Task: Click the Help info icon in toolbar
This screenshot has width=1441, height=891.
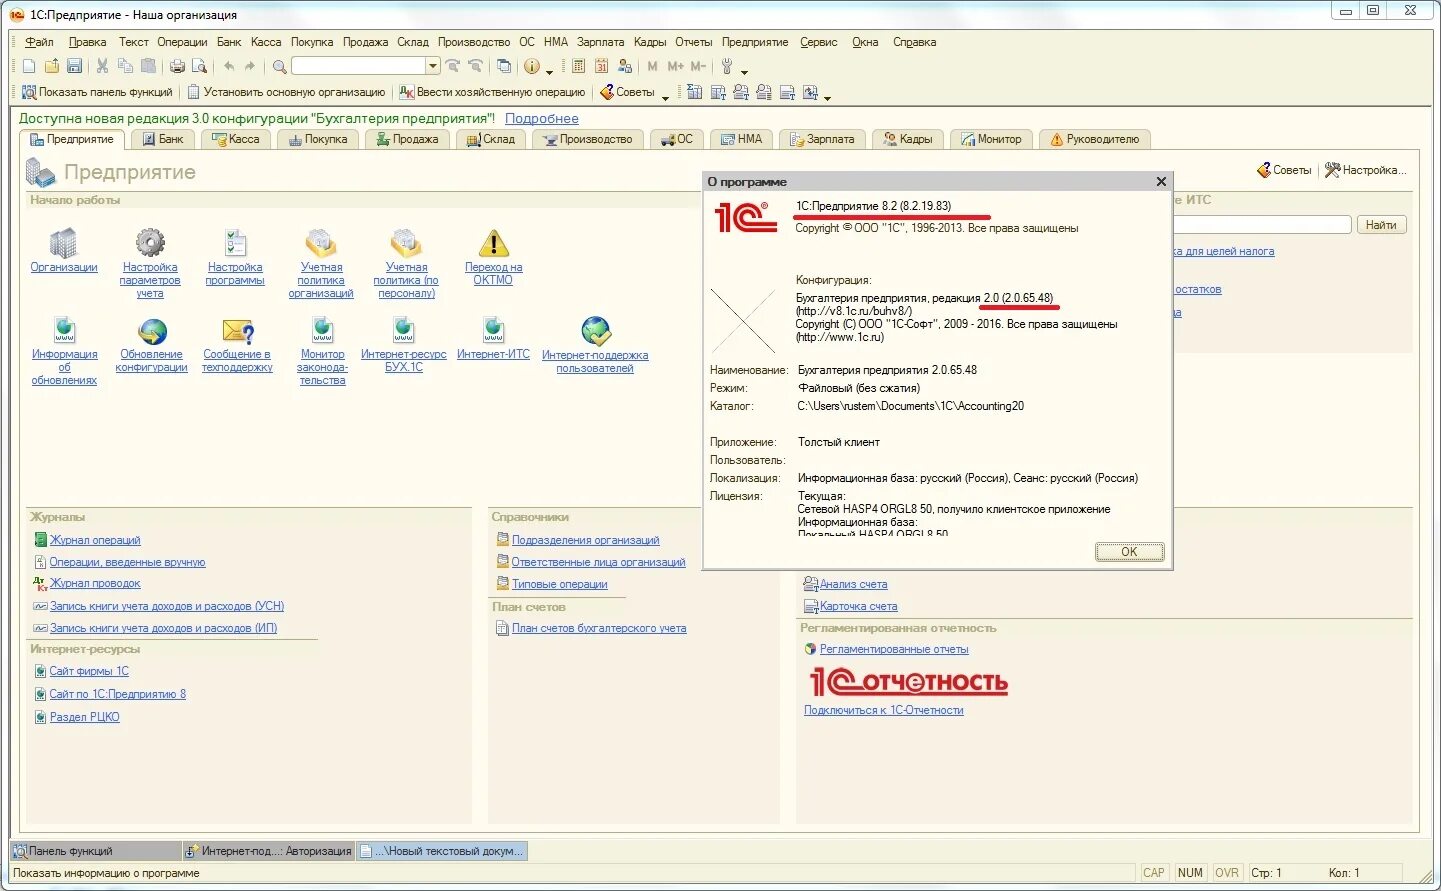Action: 532,66
